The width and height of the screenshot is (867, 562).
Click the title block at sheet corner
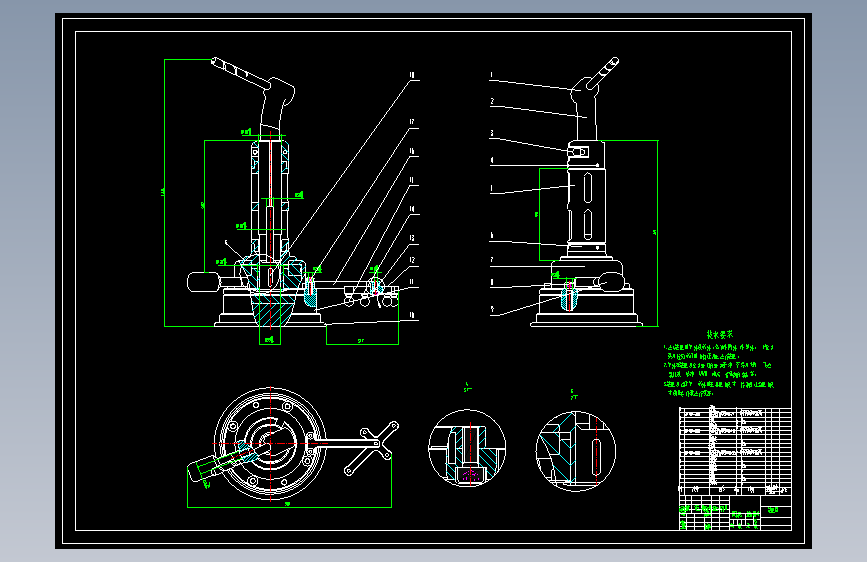(735, 513)
